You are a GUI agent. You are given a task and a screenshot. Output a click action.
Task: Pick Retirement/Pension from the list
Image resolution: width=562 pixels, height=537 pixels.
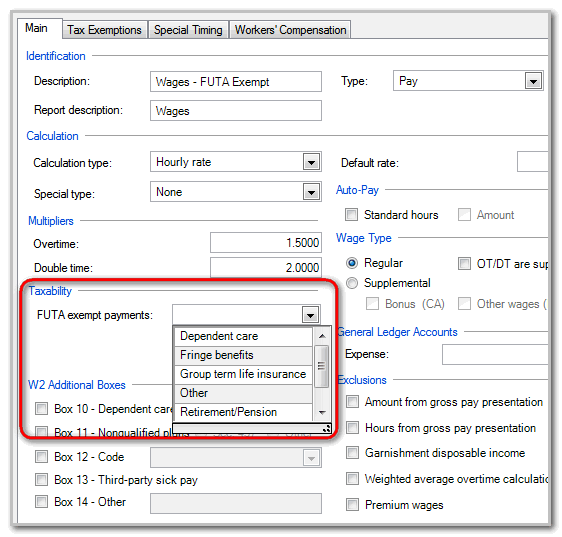coord(243,412)
